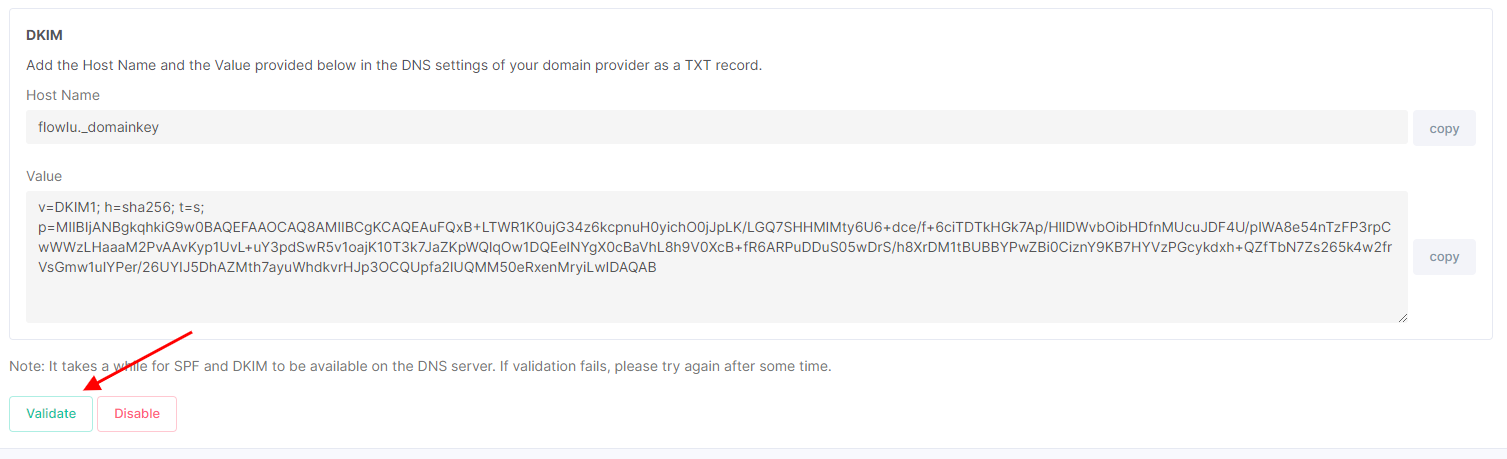
Task: Copy the Host Name value
Action: tap(1444, 128)
